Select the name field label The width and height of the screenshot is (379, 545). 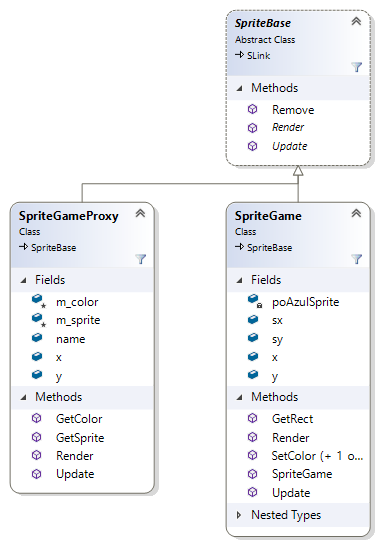click(x=71, y=339)
